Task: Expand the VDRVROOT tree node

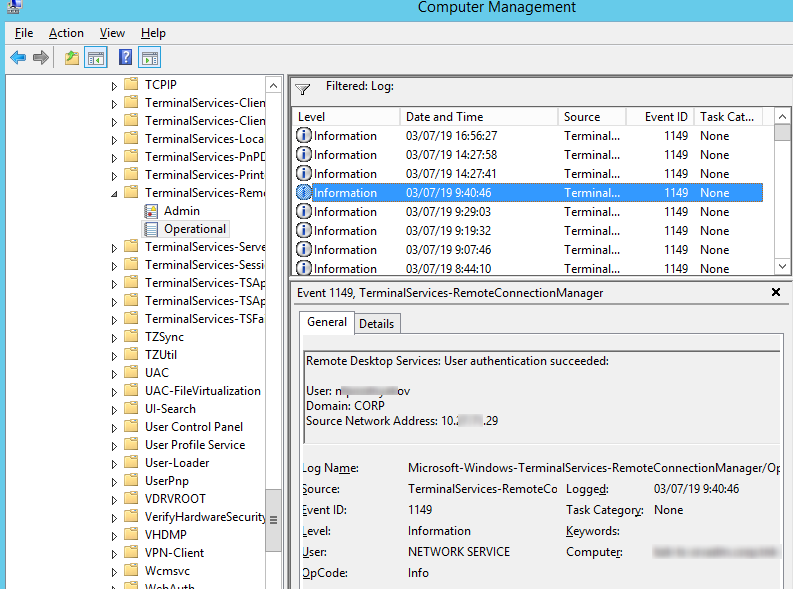Action: (114, 500)
